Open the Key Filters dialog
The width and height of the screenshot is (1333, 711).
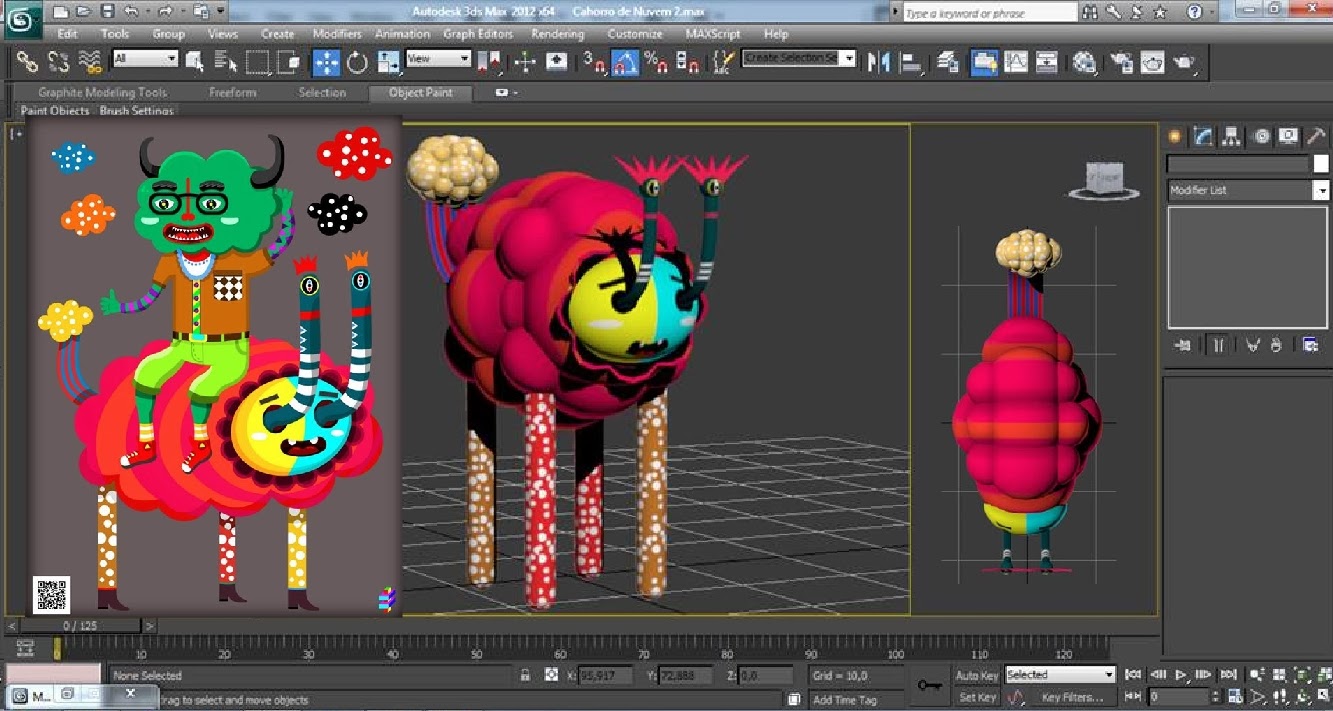1071,697
